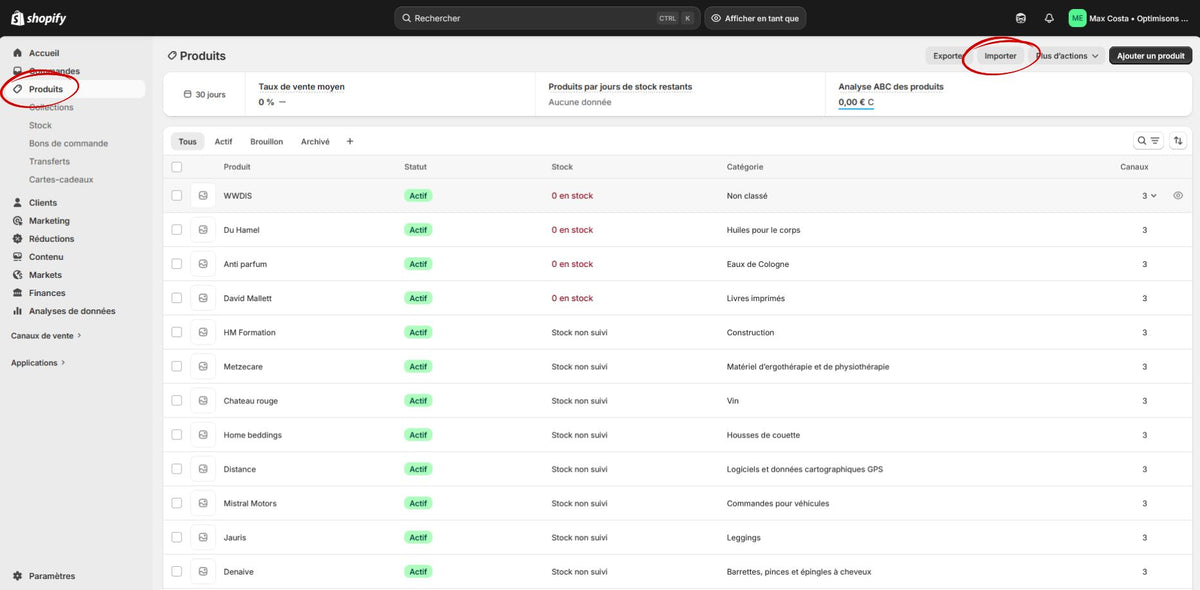Click the Marketing icon in the sidebar
1200x590 pixels.
pyautogui.click(x=18, y=221)
